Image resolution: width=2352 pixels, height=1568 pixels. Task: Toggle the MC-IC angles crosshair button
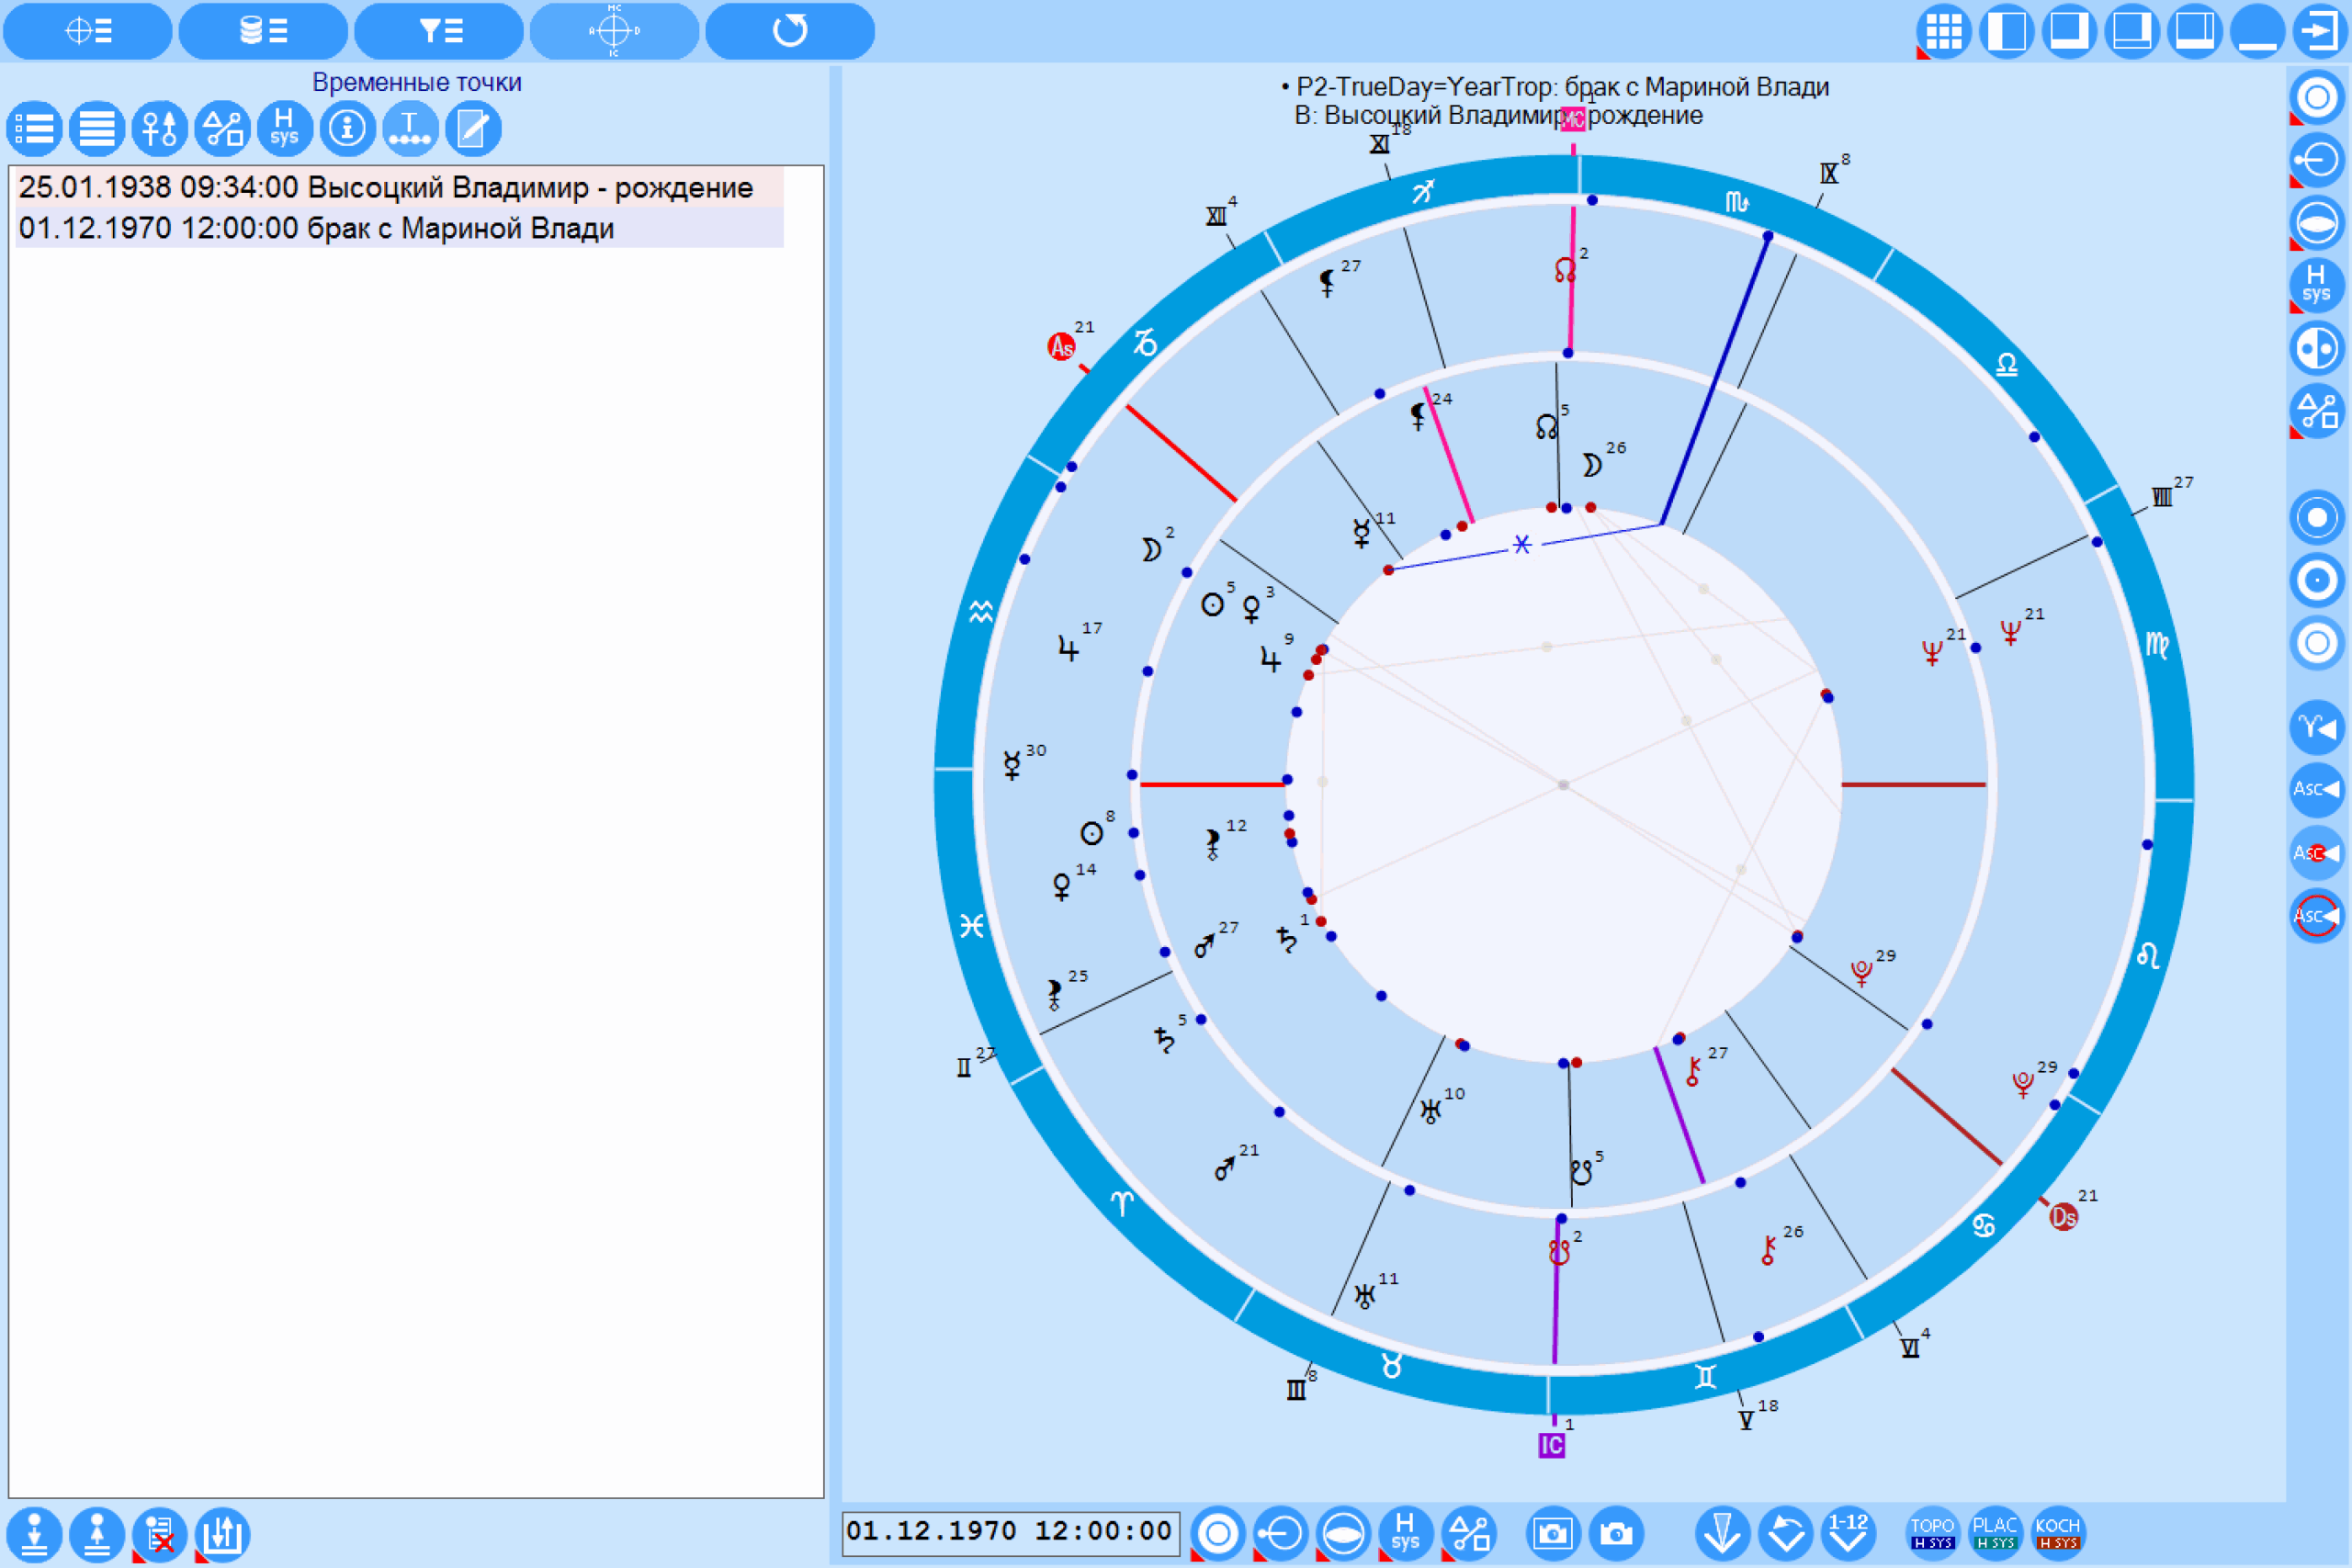click(x=614, y=31)
